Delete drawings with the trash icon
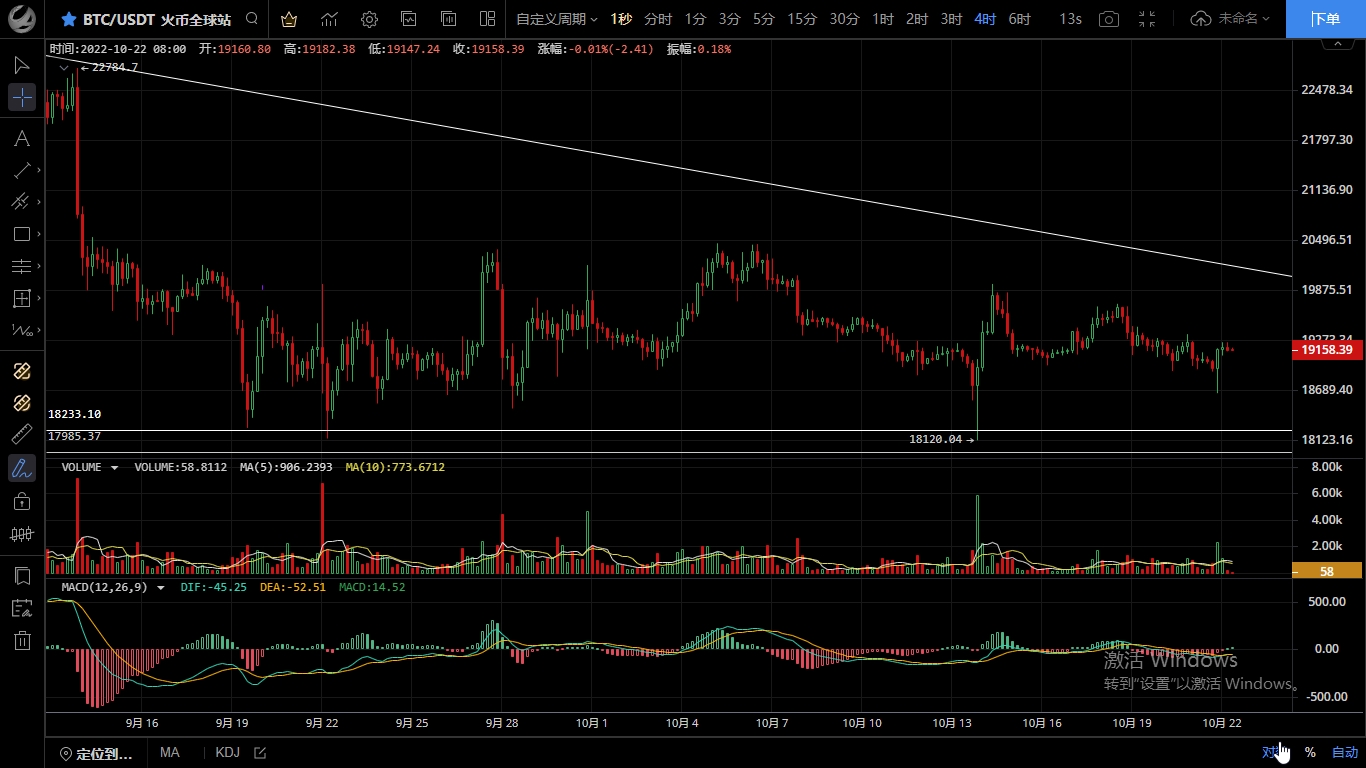The height and width of the screenshot is (768, 1366). 21,641
